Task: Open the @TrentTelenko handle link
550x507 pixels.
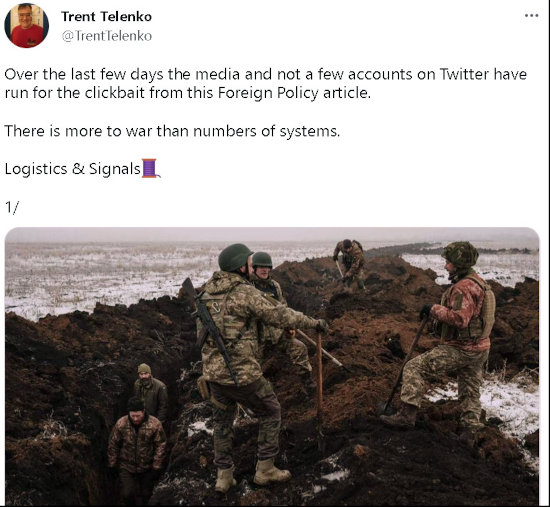Action: tap(107, 36)
